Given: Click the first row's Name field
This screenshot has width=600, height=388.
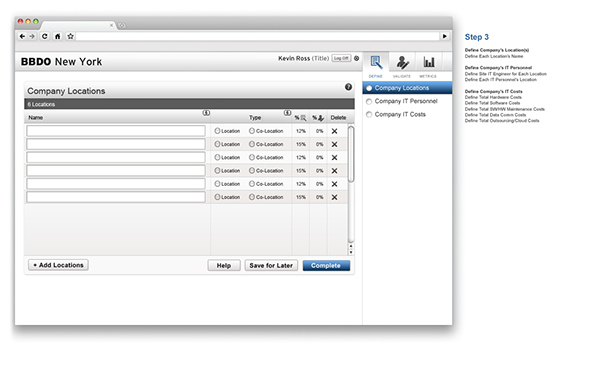Looking at the screenshot, I should (116, 131).
